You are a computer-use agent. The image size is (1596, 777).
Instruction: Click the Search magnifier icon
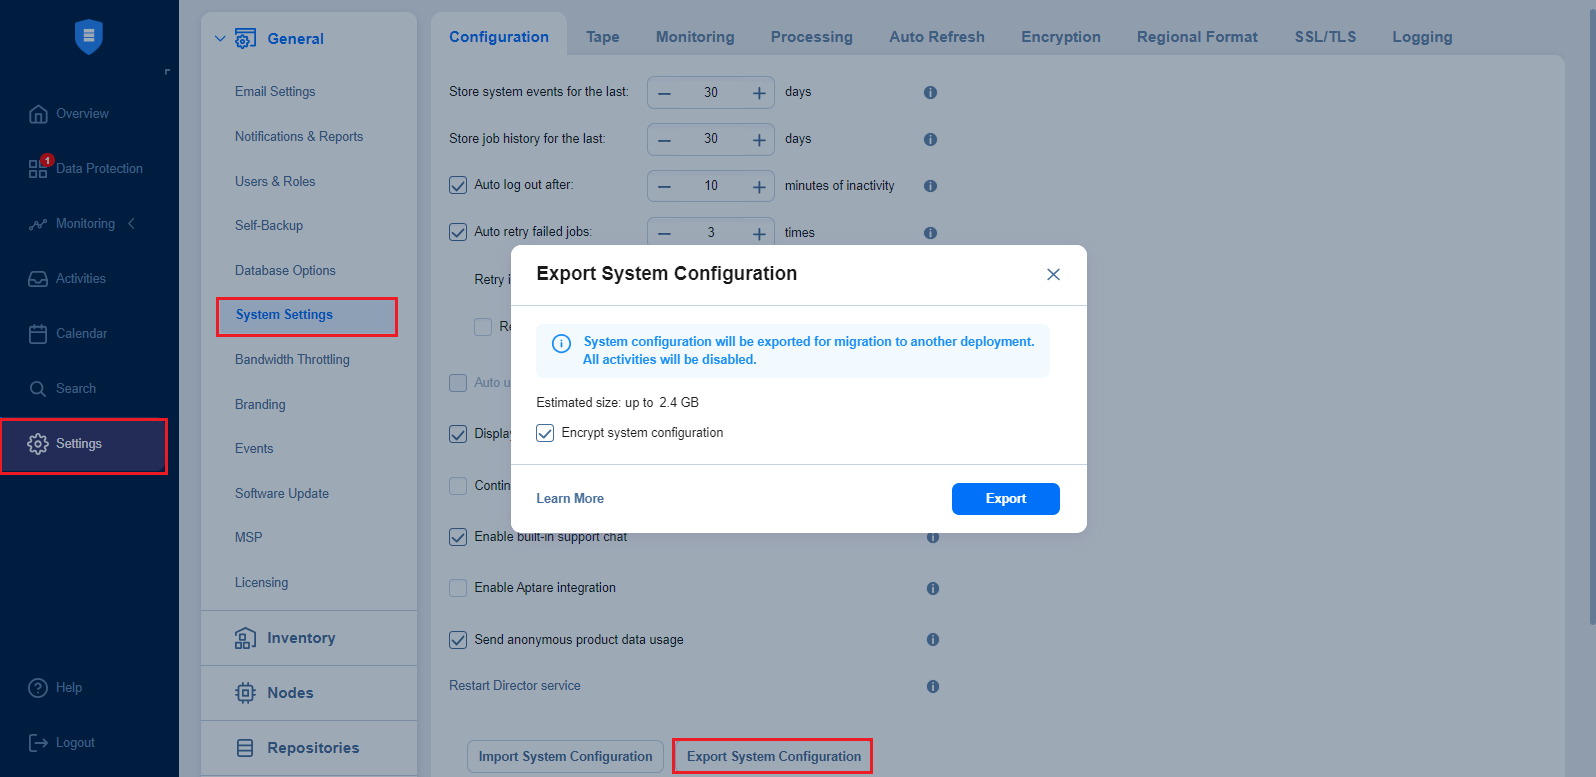38,389
